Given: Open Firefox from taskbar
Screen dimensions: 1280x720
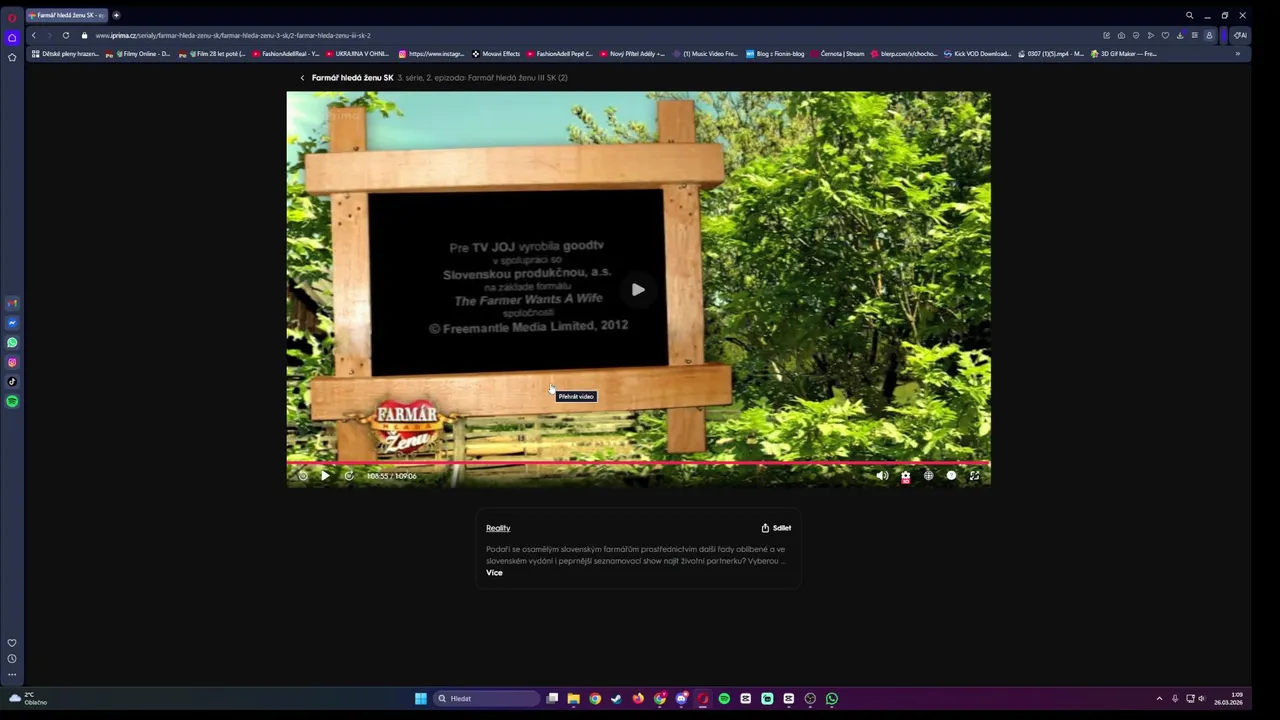Looking at the screenshot, I should (x=638, y=698).
